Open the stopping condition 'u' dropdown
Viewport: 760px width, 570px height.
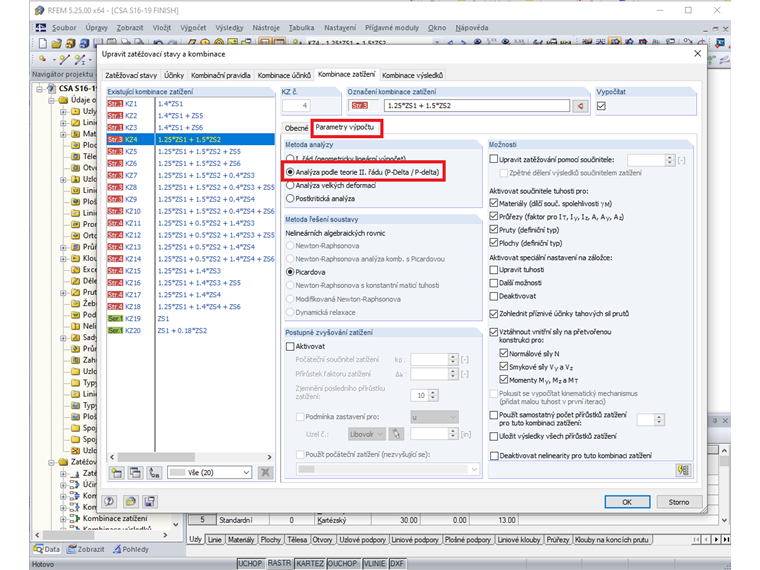434,417
